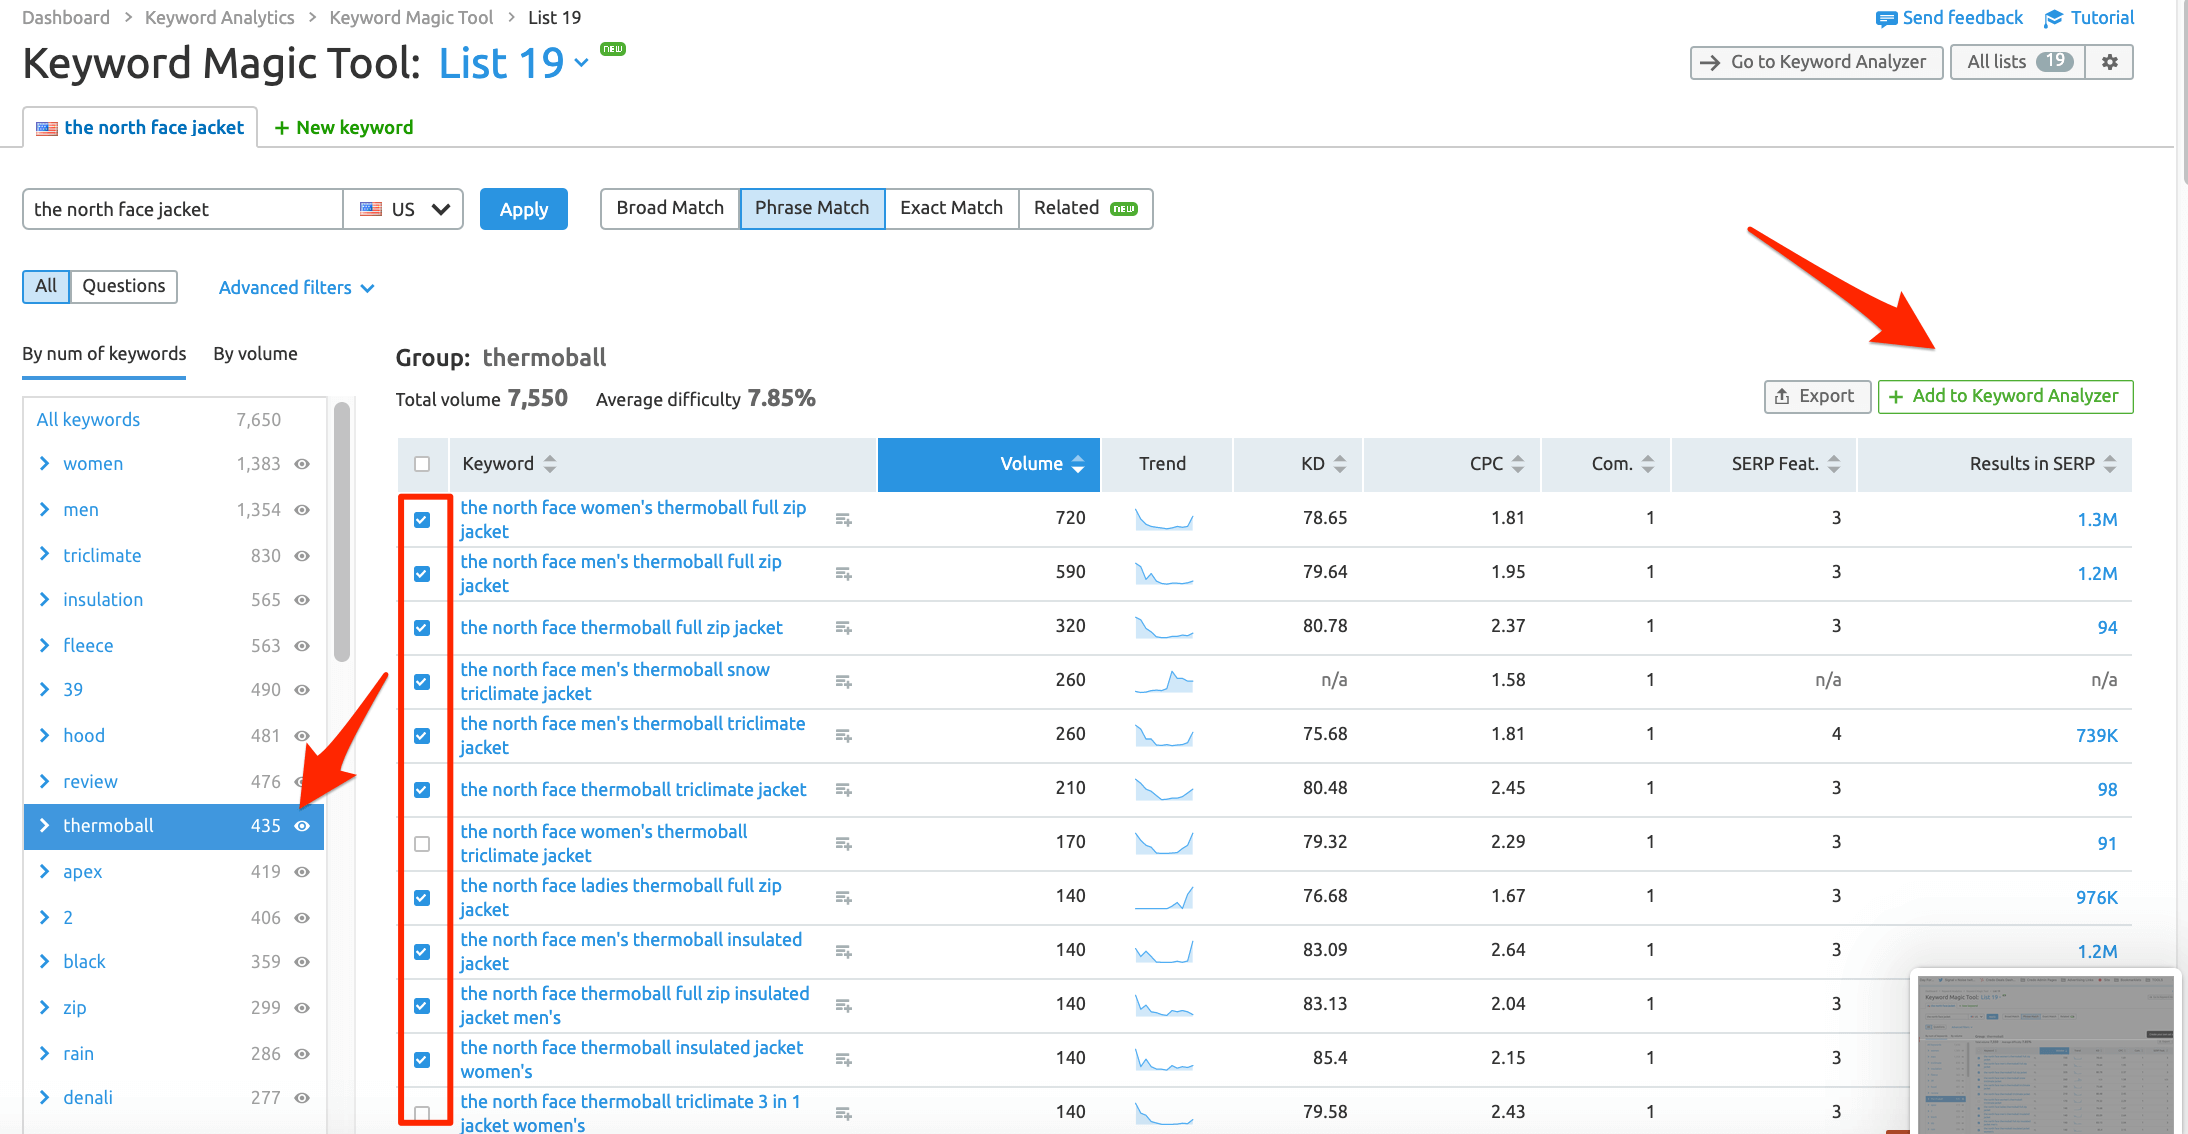Screen dimensions: 2188x1134
Task: Select the Questions filter tab
Action: (124, 286)
